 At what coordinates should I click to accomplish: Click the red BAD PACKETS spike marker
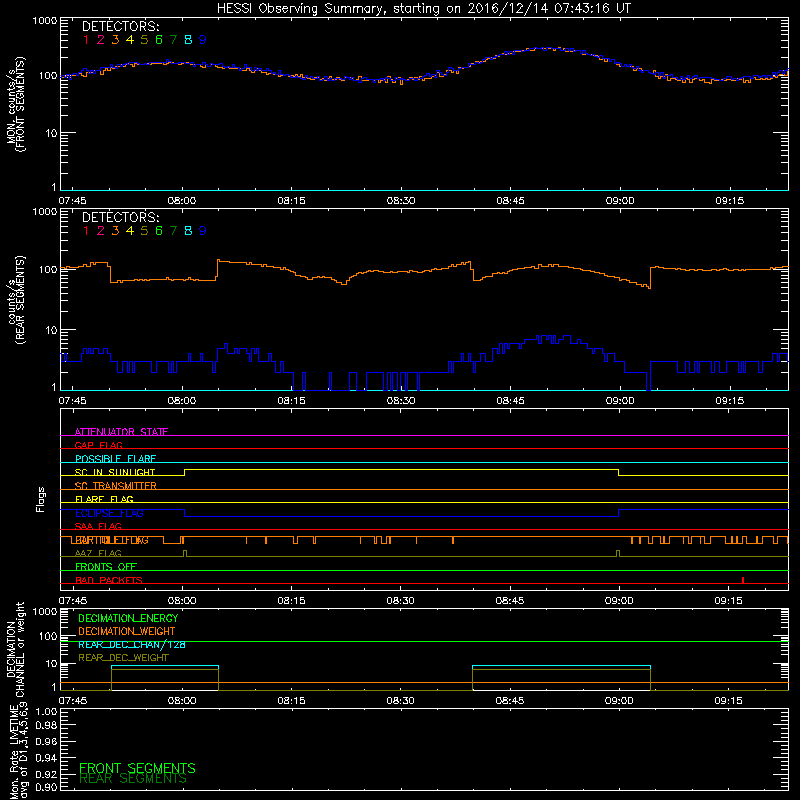(743, 580)
